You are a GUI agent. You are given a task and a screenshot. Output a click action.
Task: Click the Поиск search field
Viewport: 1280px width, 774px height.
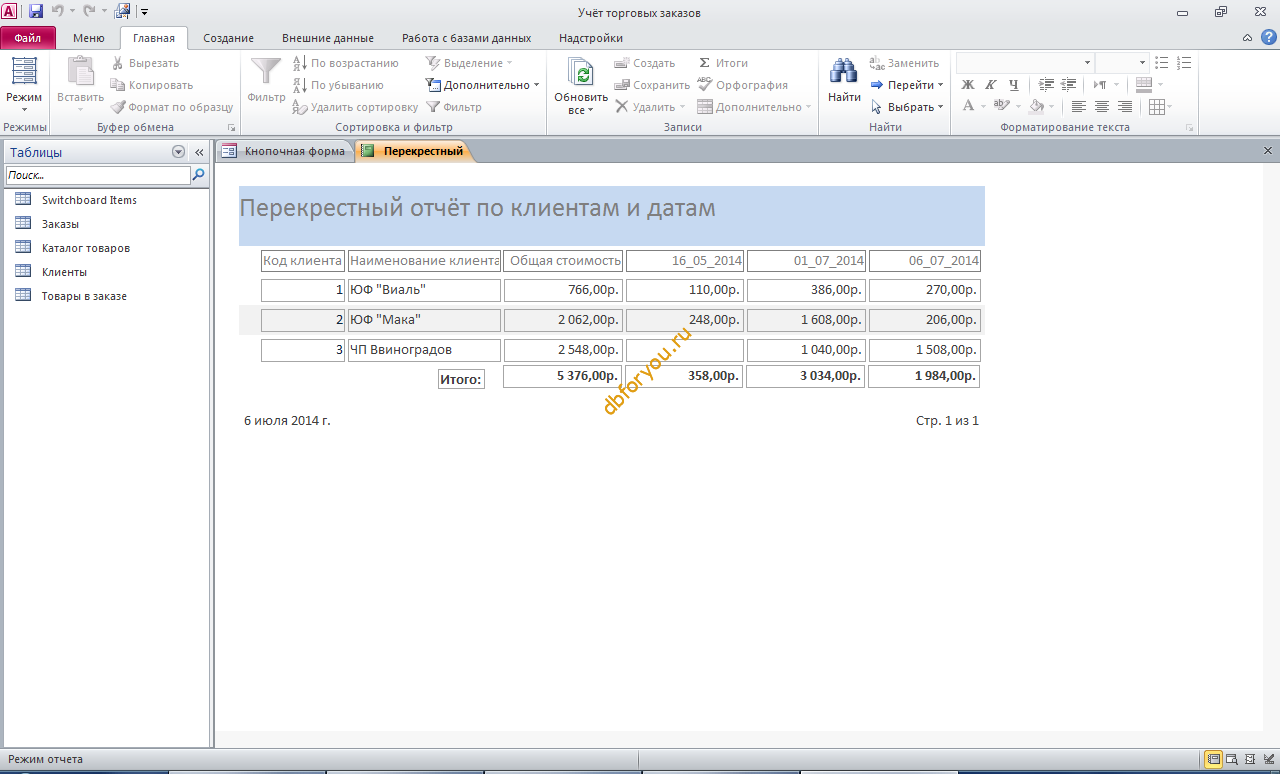click(98, 175)
